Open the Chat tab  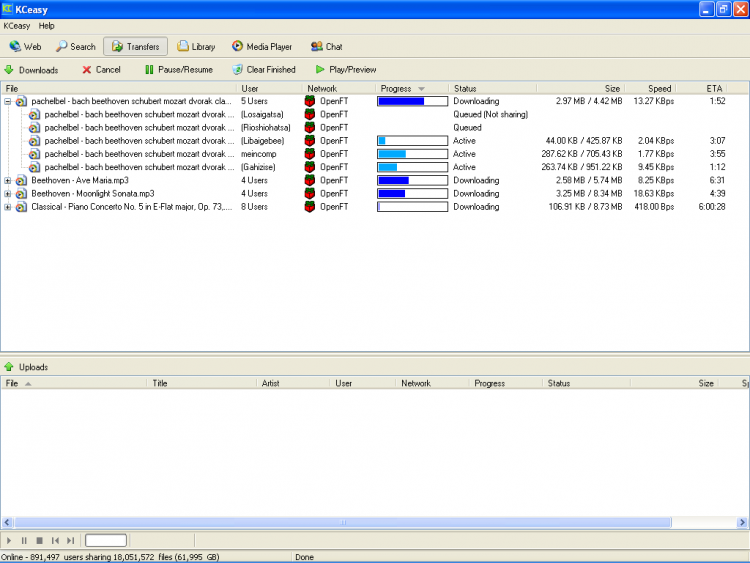(327, 46)
